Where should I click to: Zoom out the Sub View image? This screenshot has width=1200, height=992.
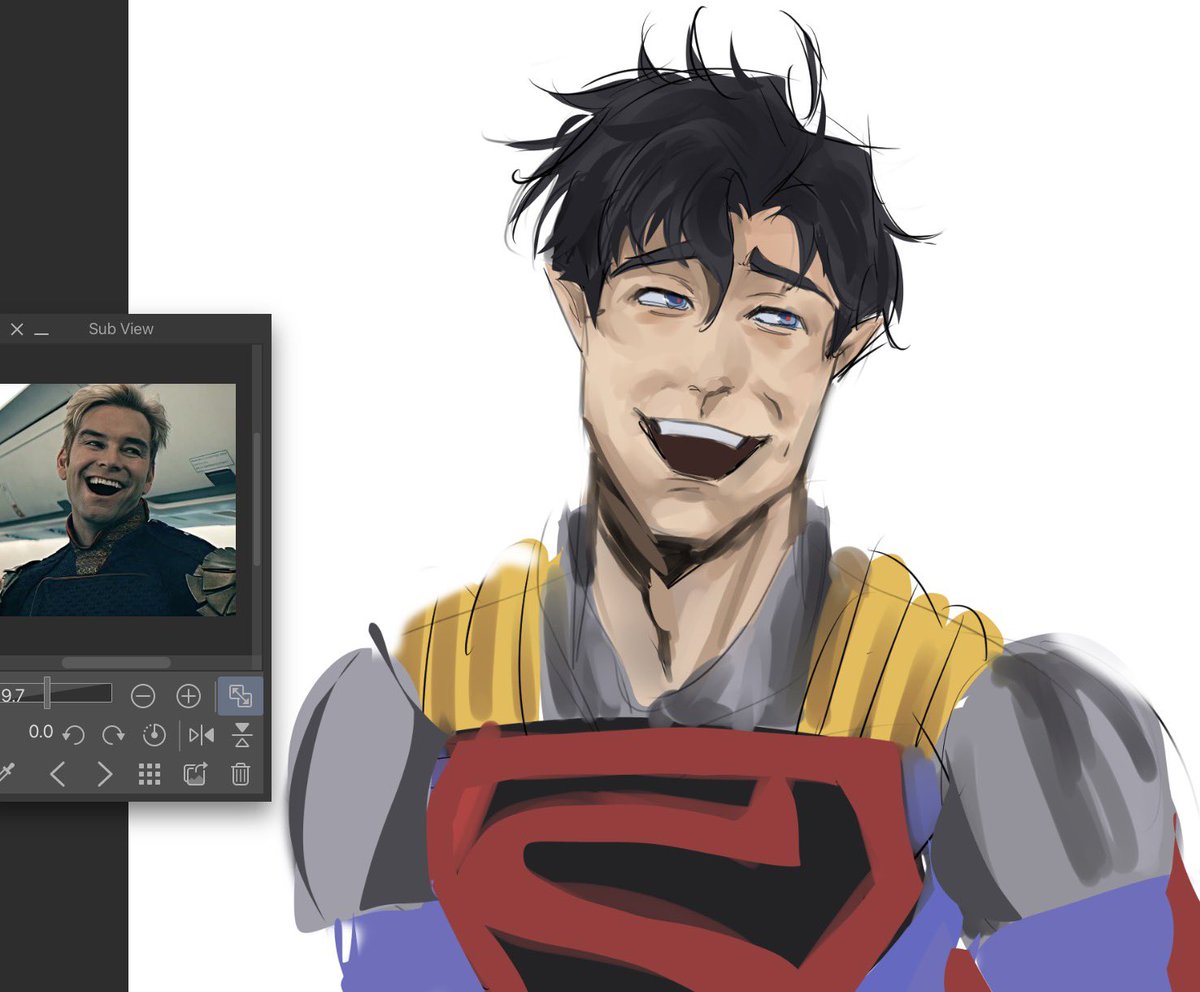143,695
